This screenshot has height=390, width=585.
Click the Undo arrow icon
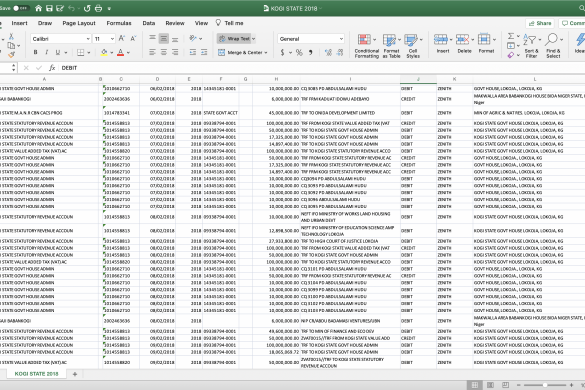tap(71, 8)
